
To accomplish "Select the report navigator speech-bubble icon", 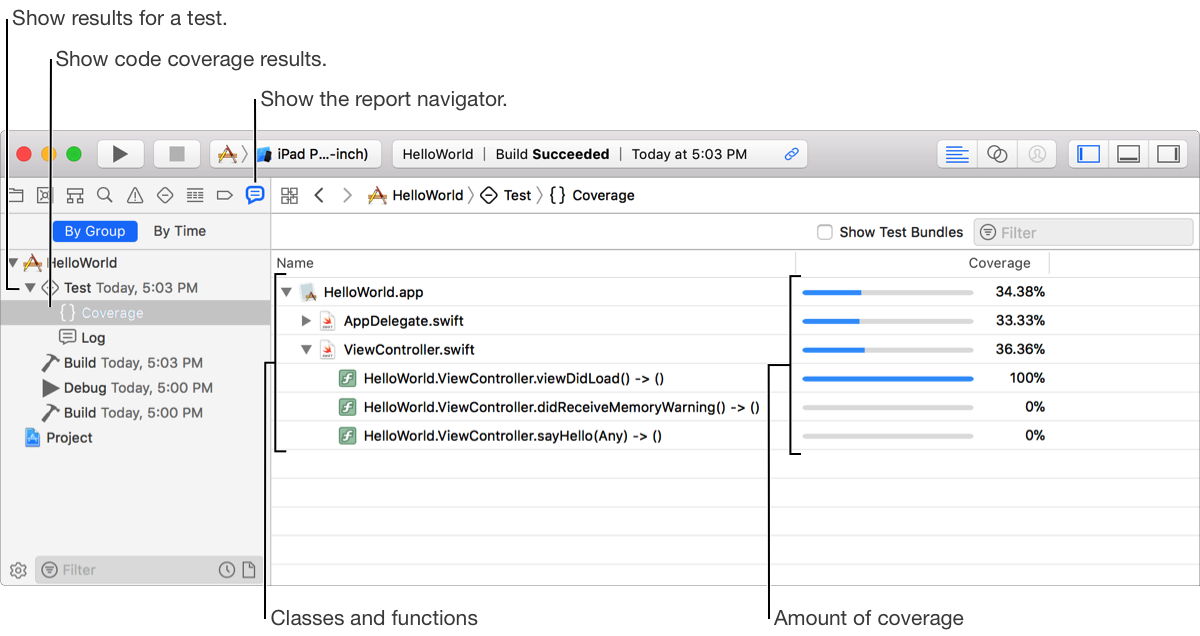I will [x=255, y=195].
